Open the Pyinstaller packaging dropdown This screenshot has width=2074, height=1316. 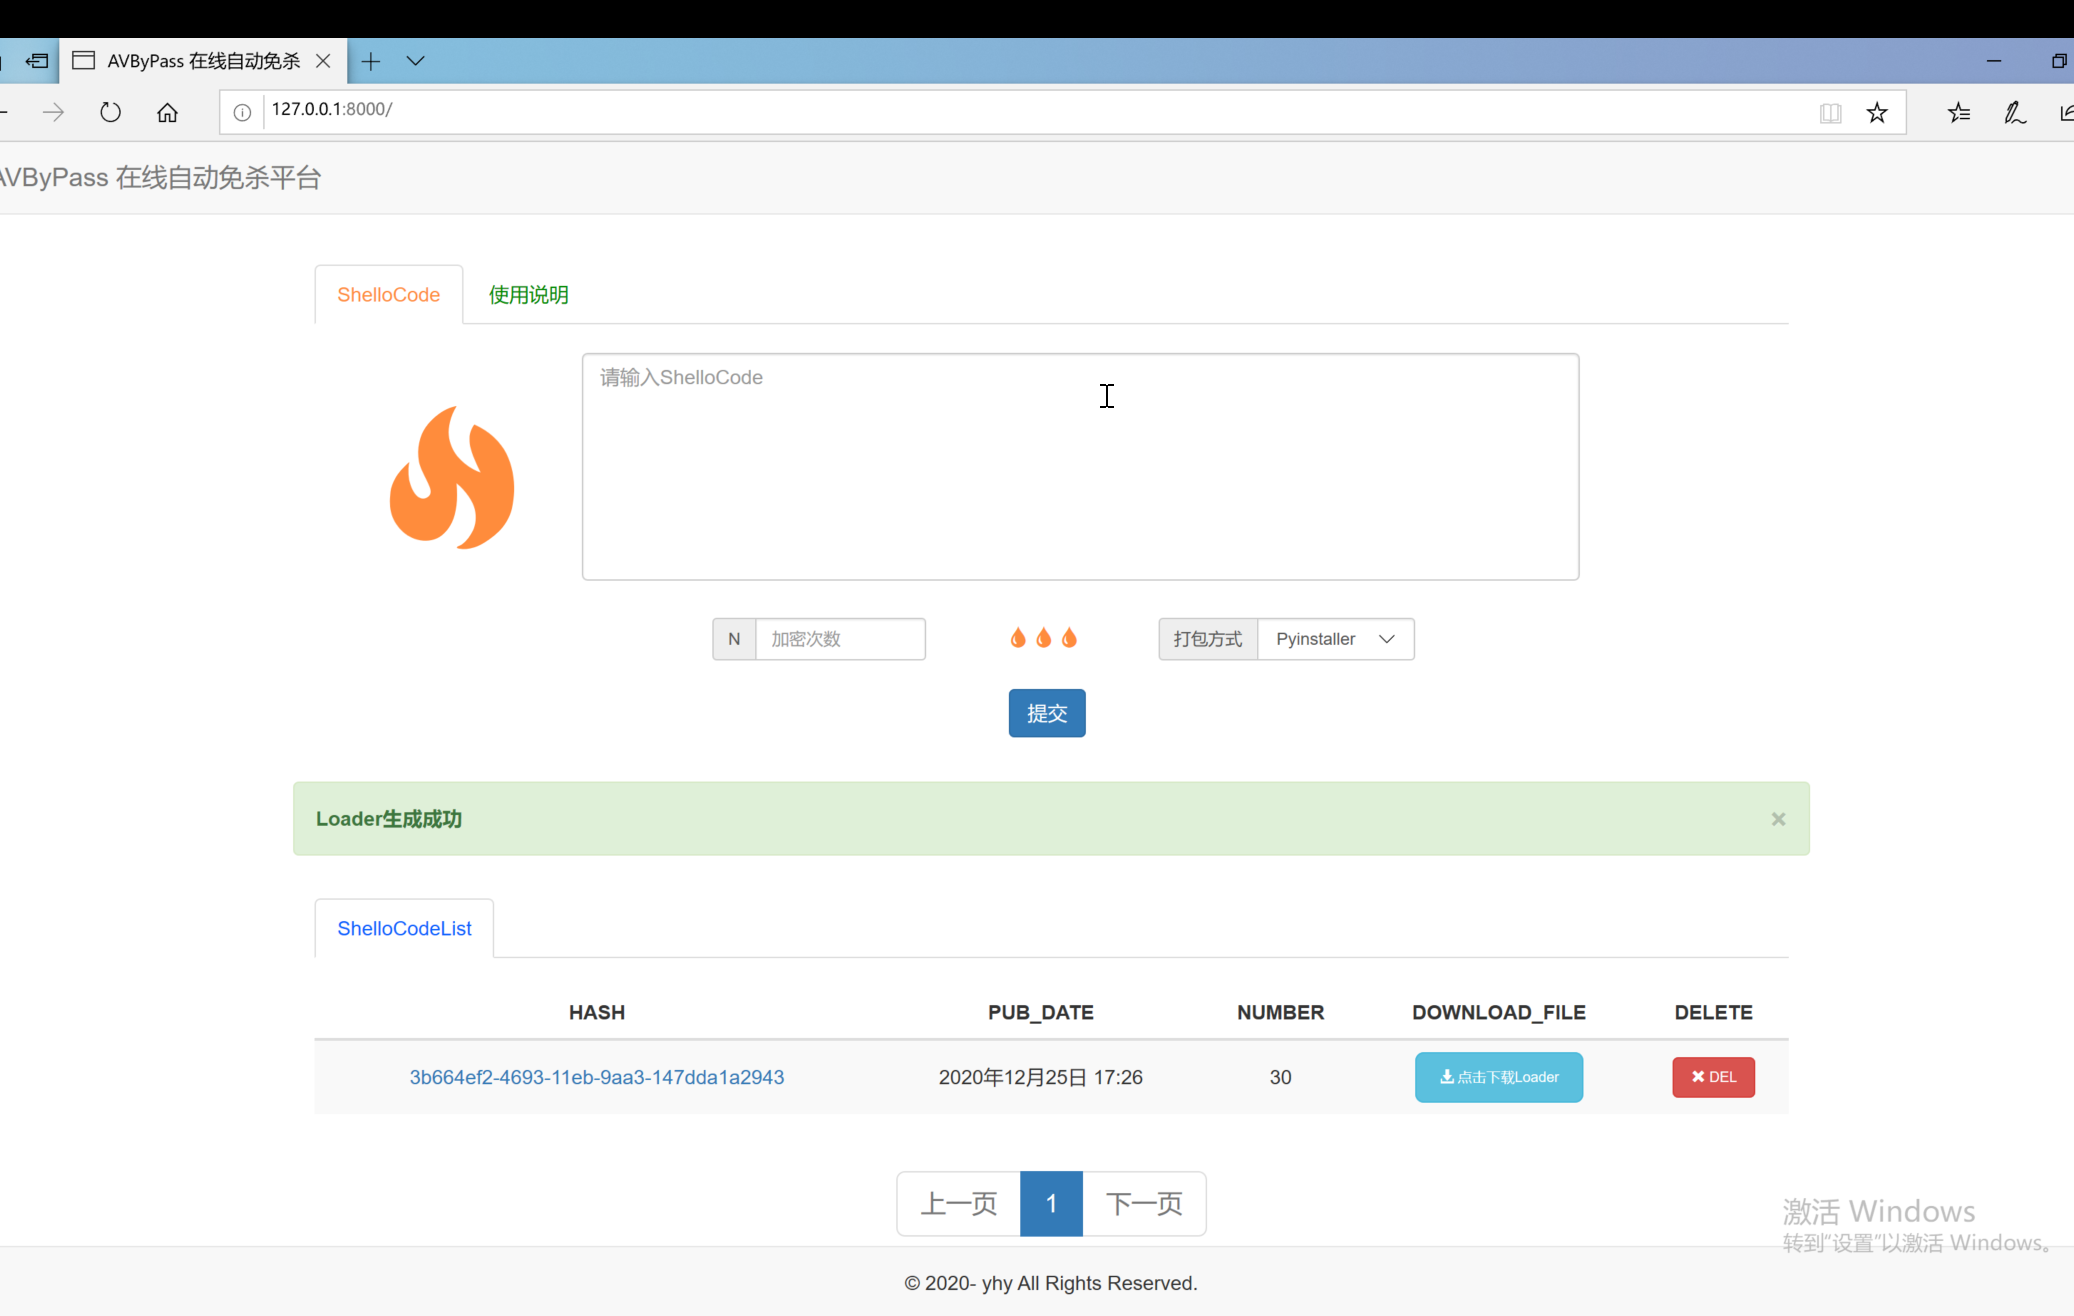click(x=1335, y=639)
